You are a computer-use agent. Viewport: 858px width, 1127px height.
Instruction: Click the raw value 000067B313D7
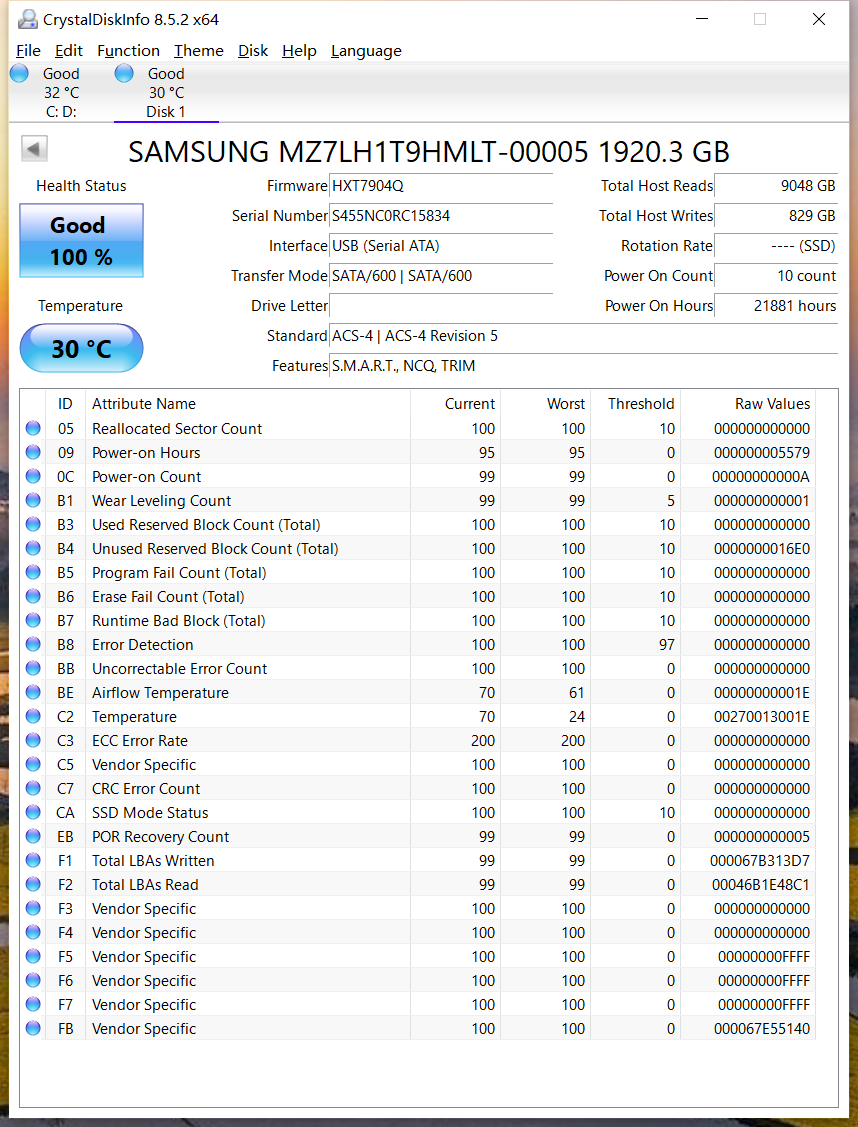coord(760,861)
